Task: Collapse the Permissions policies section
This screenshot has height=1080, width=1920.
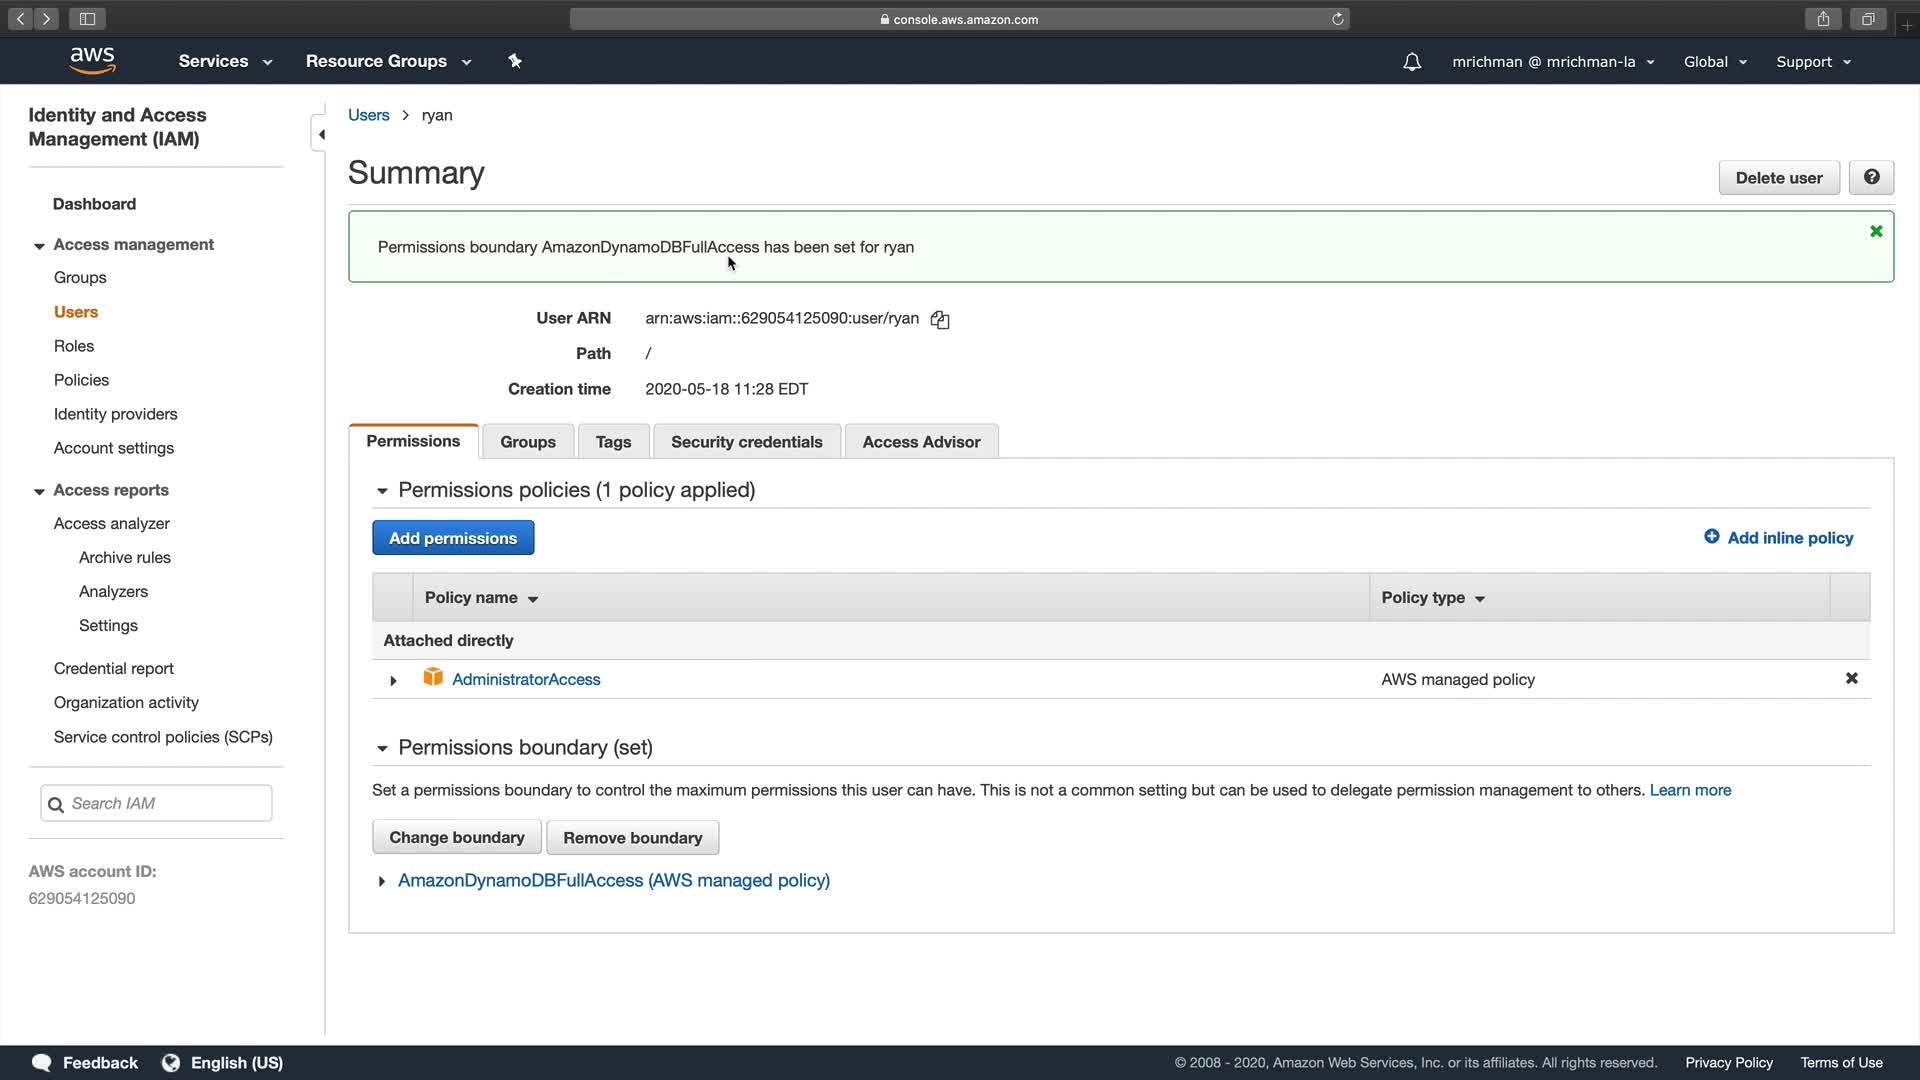Action: coord(382,490)
